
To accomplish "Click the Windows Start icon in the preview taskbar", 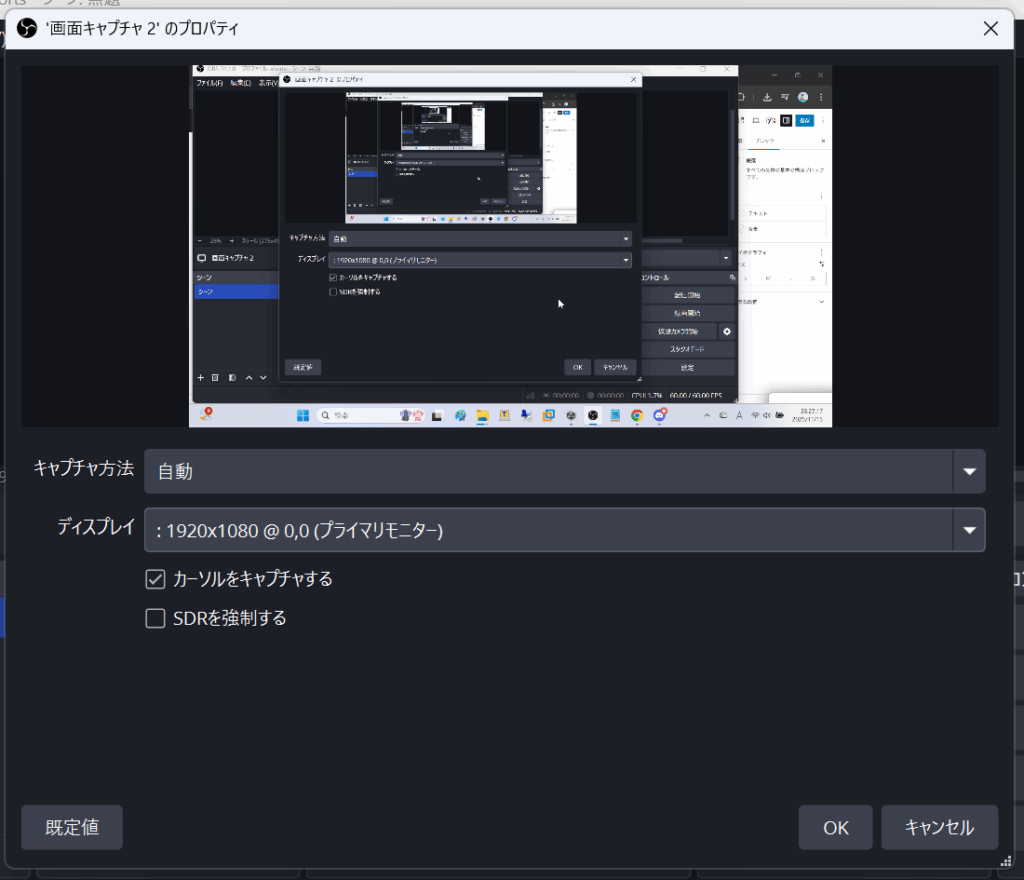I will (x=302, y=415).
